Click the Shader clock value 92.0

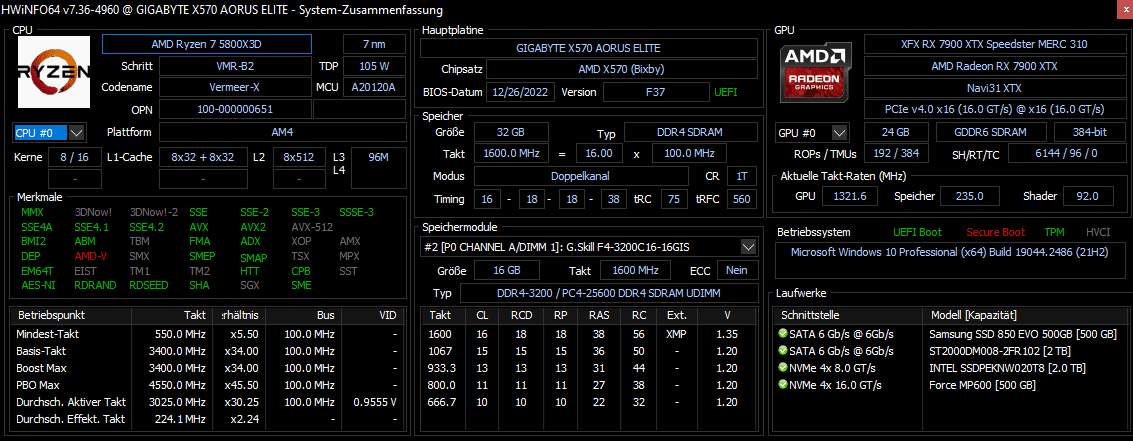point(1087,196)
